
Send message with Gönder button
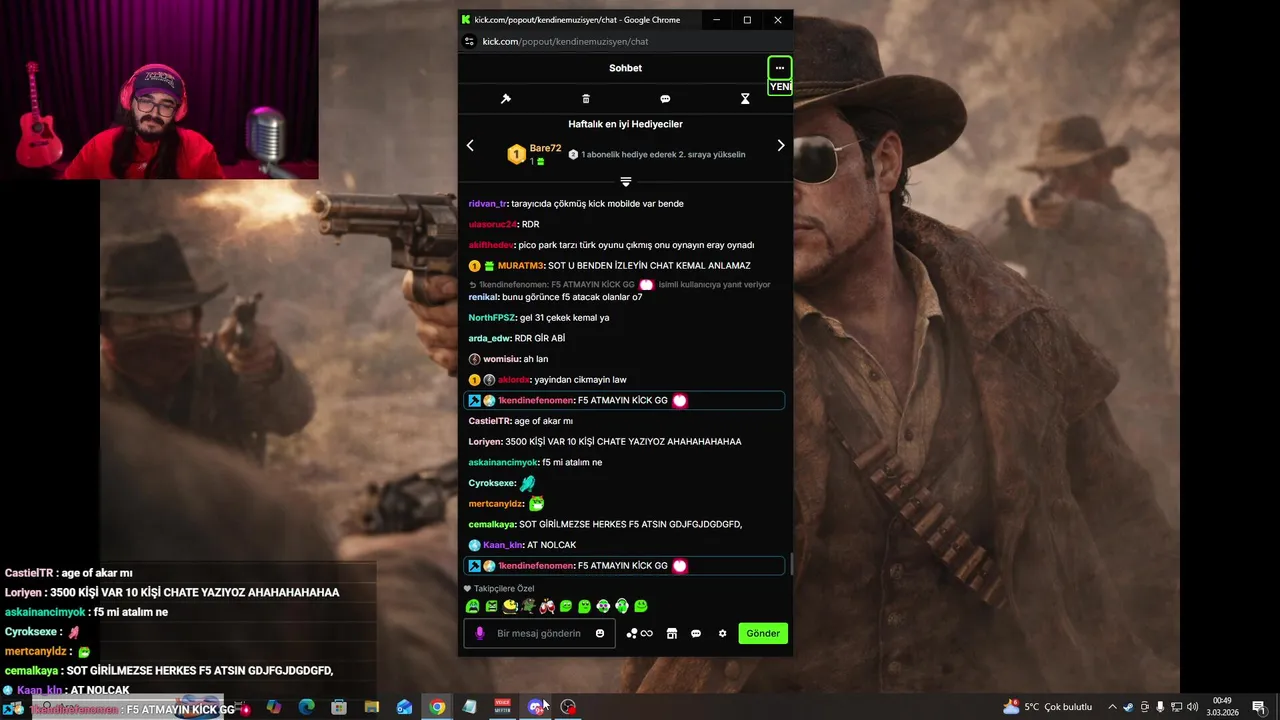tap(763, 633)
